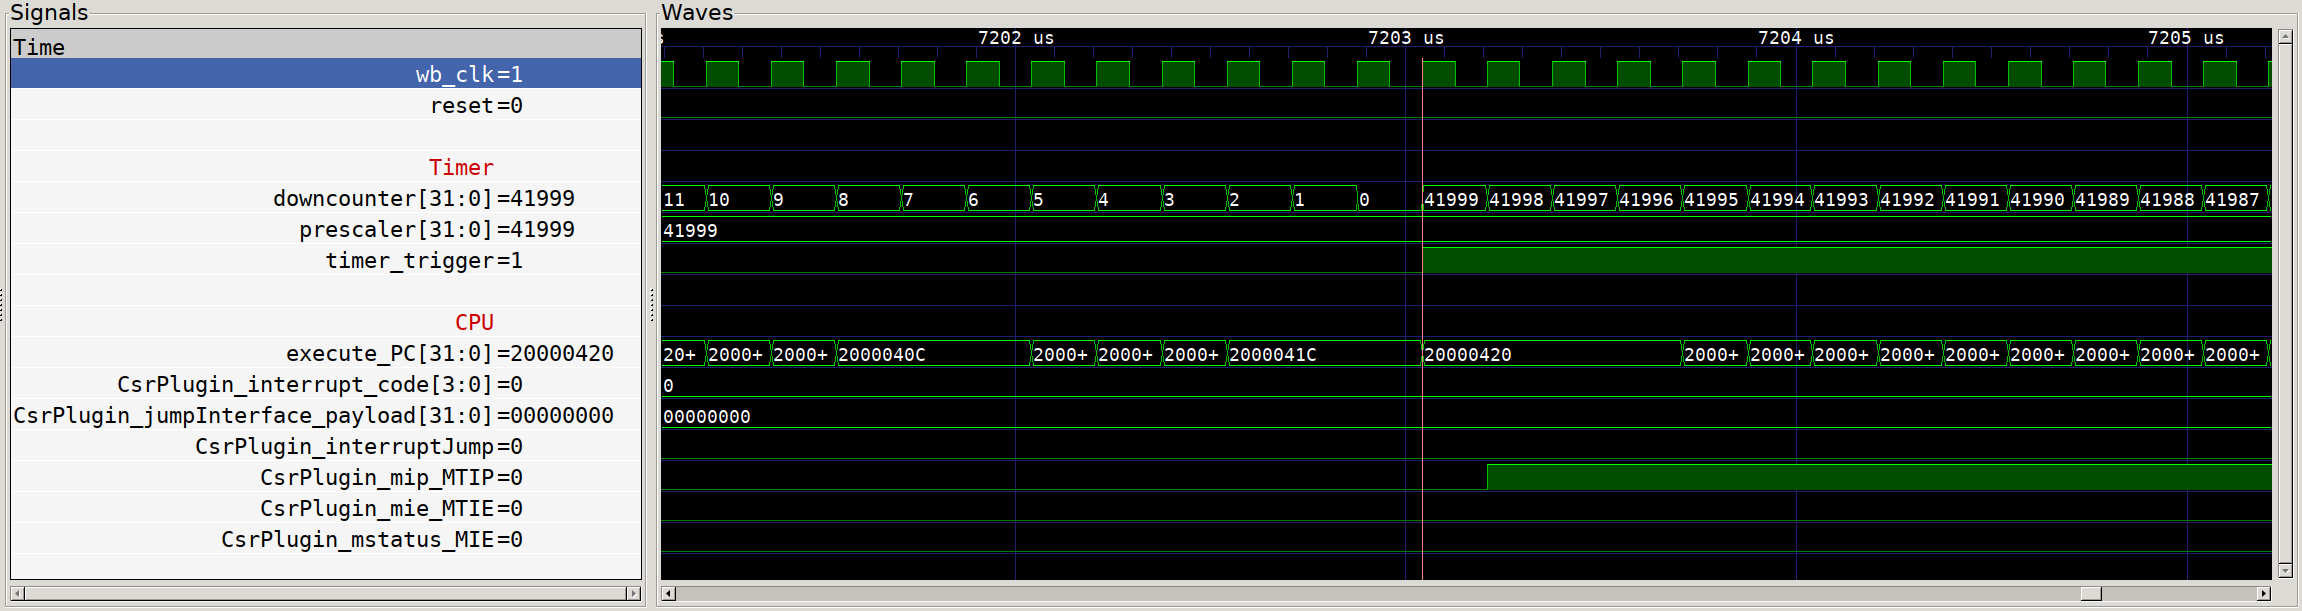Click the 7203 us time ruler label
This screenshot has height=611, width=2302.
(1406, 38)
